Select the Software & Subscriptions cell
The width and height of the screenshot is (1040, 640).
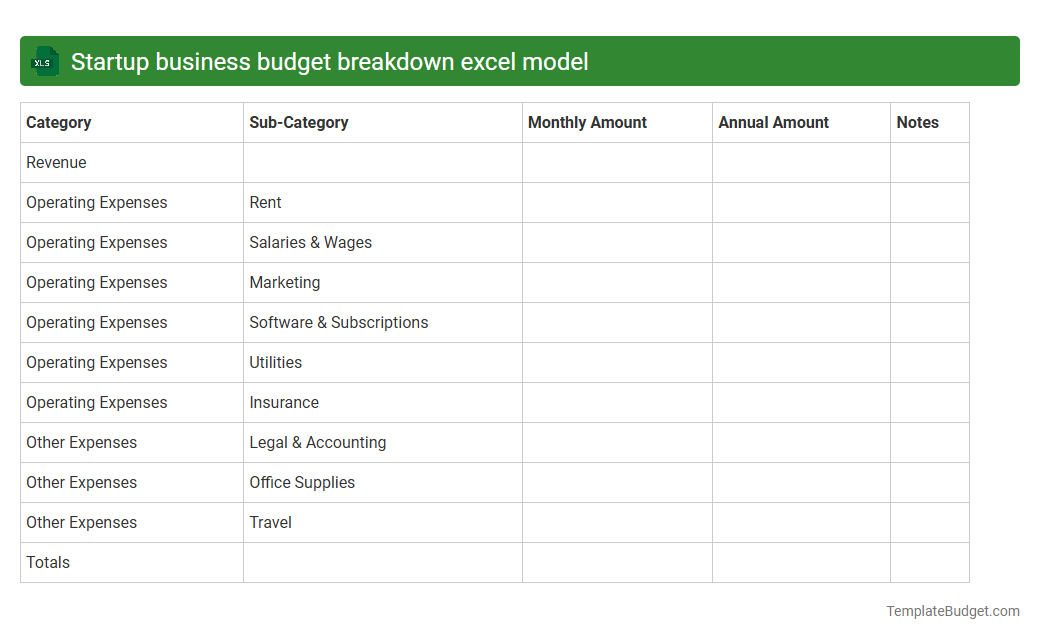point(339,322)
